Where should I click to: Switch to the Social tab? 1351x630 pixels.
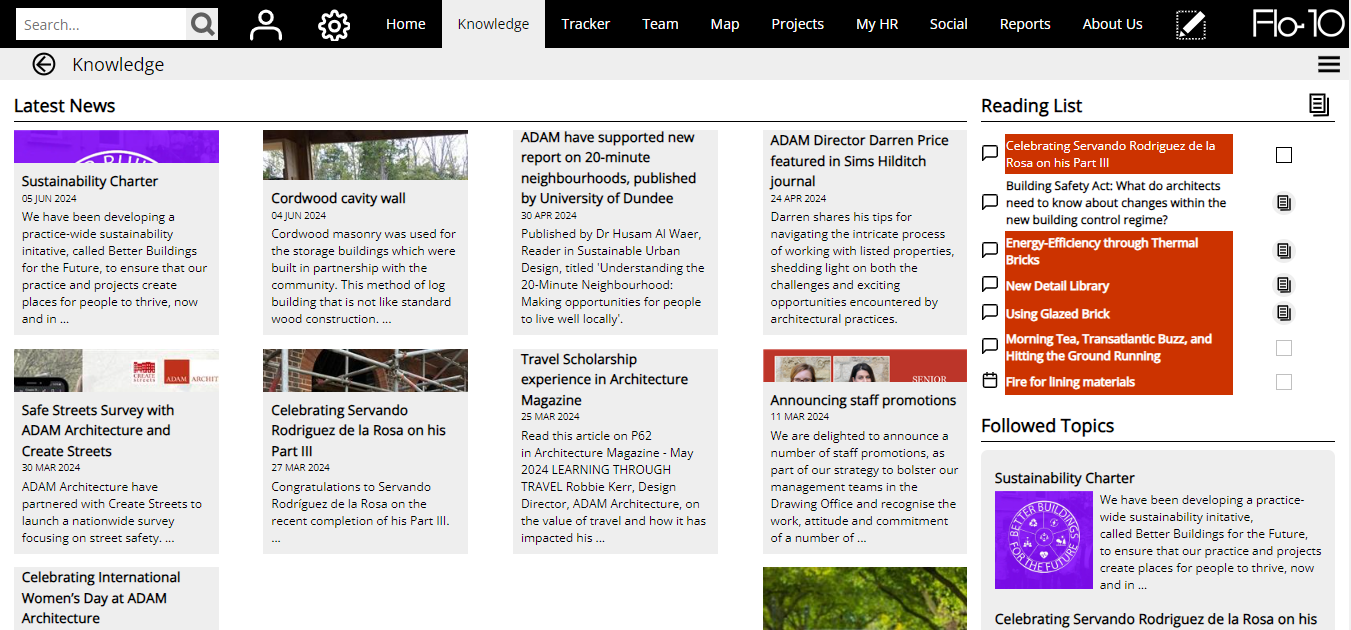(948, 24)
